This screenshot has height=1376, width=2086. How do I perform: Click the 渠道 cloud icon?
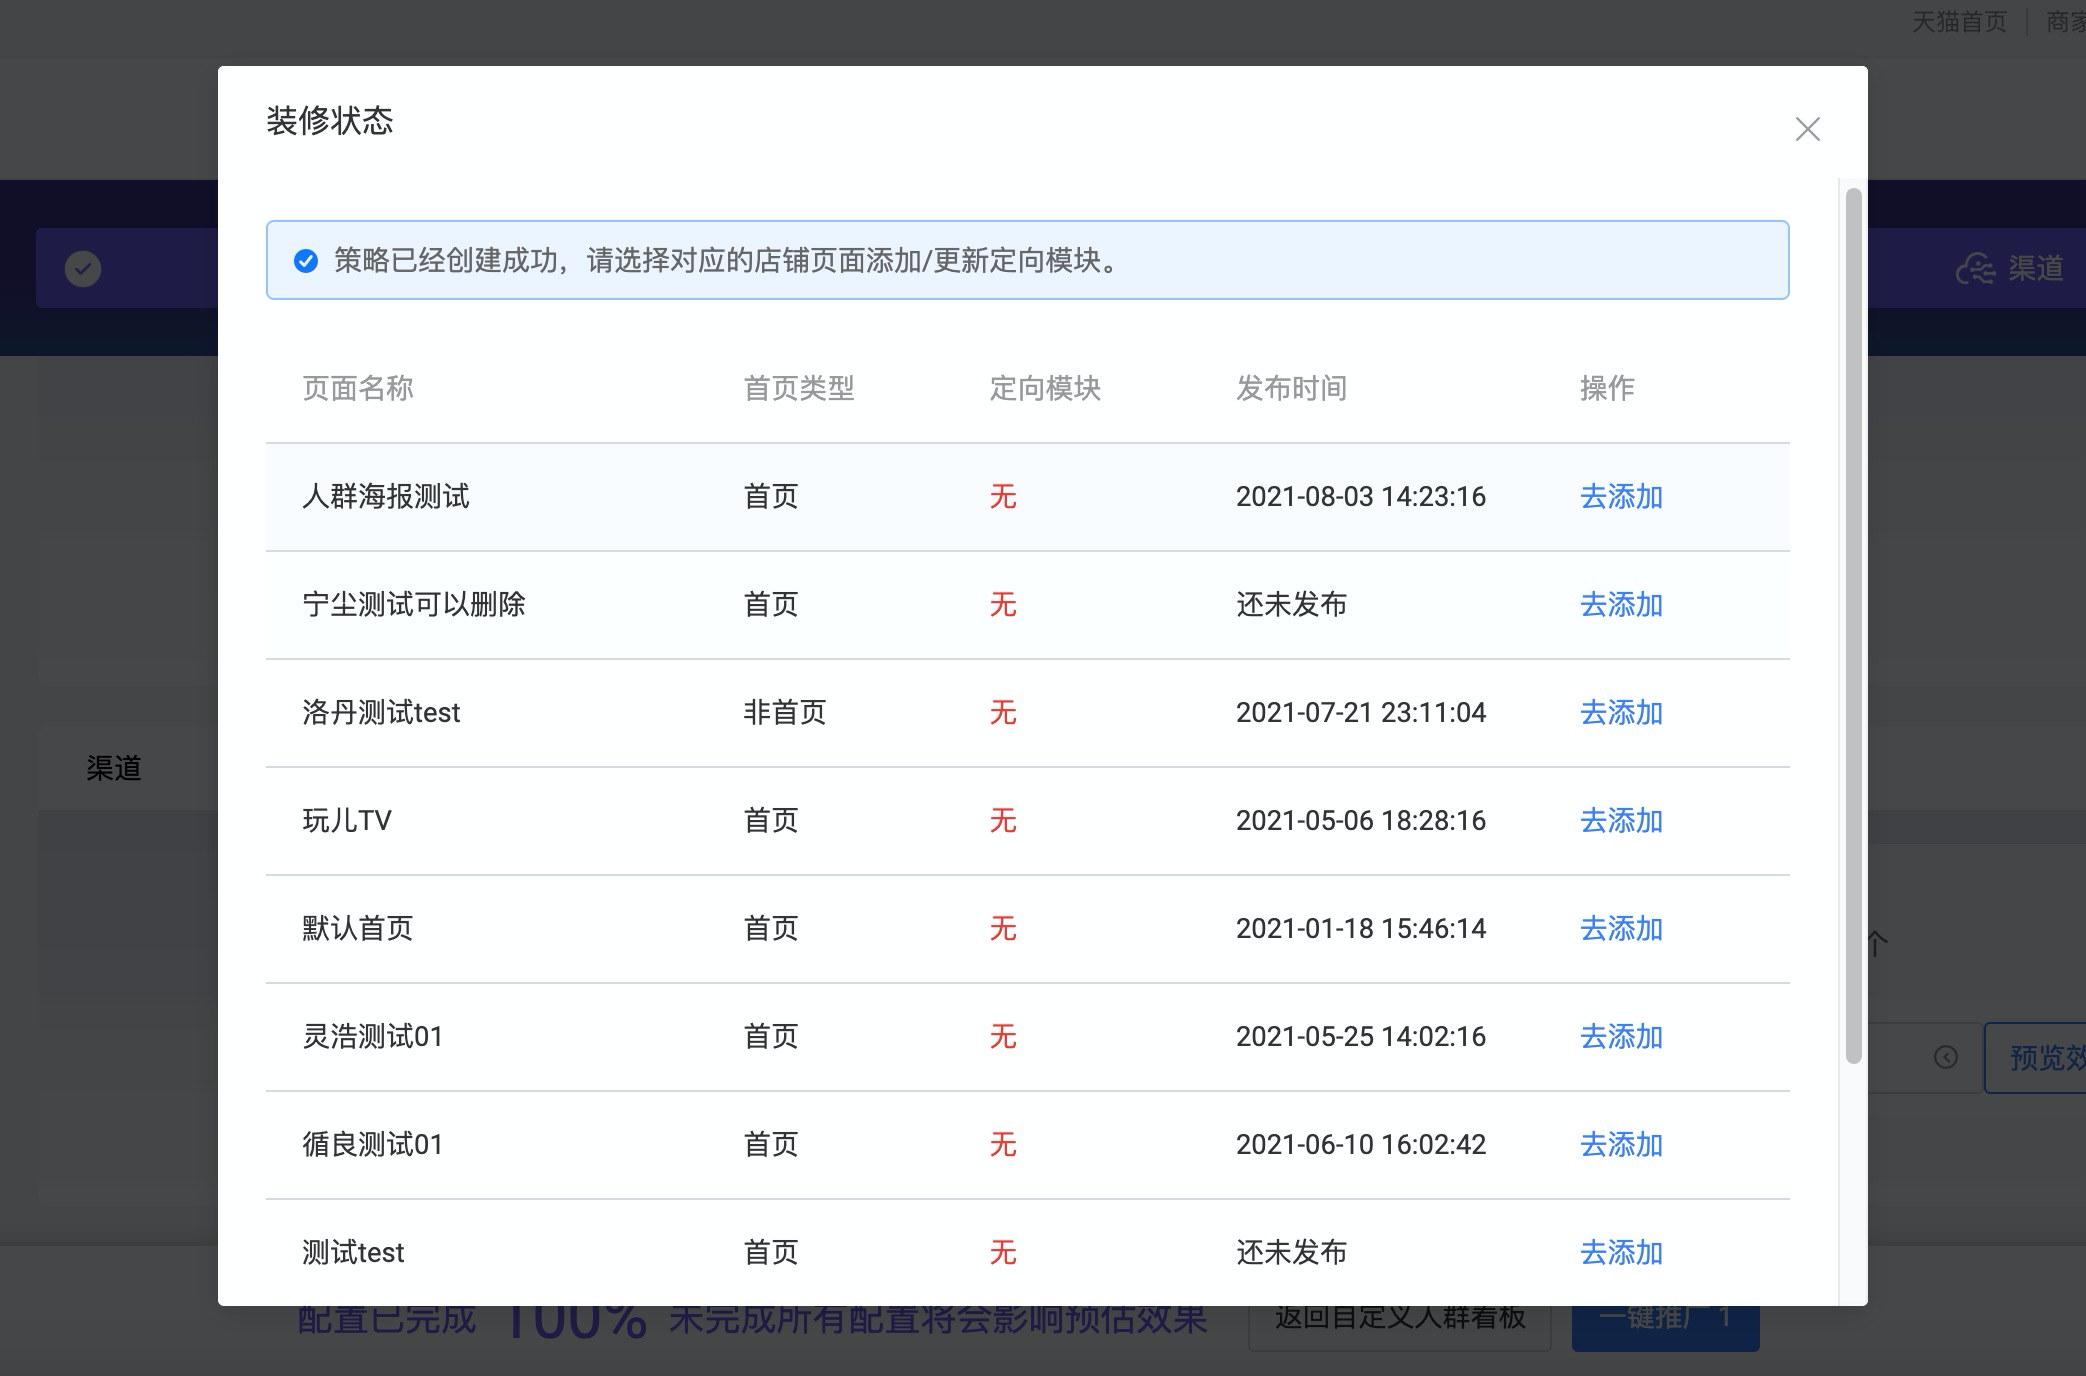[1974, 269]
